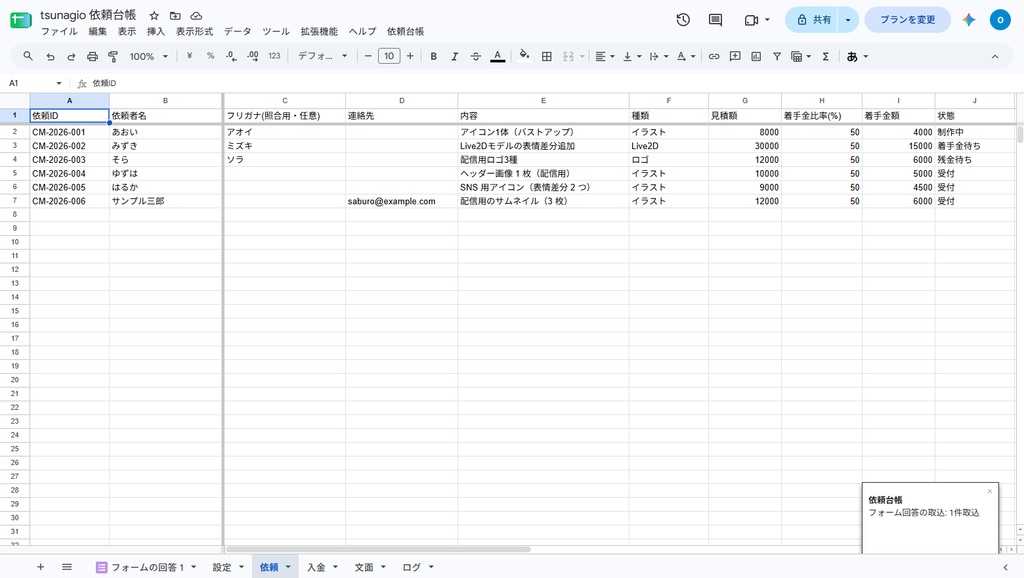Open the Gemini sparkle icon

(x=968, y=20)
